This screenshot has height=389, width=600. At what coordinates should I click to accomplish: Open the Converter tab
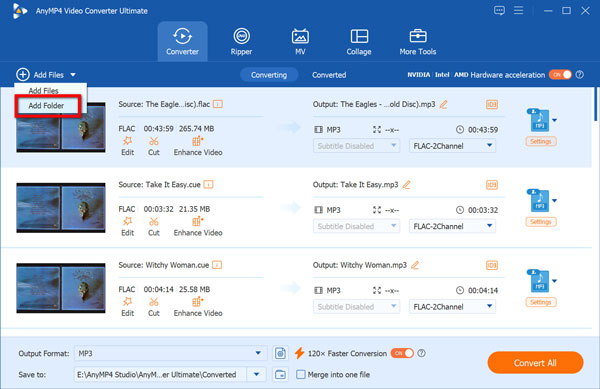tap(183, 41)
